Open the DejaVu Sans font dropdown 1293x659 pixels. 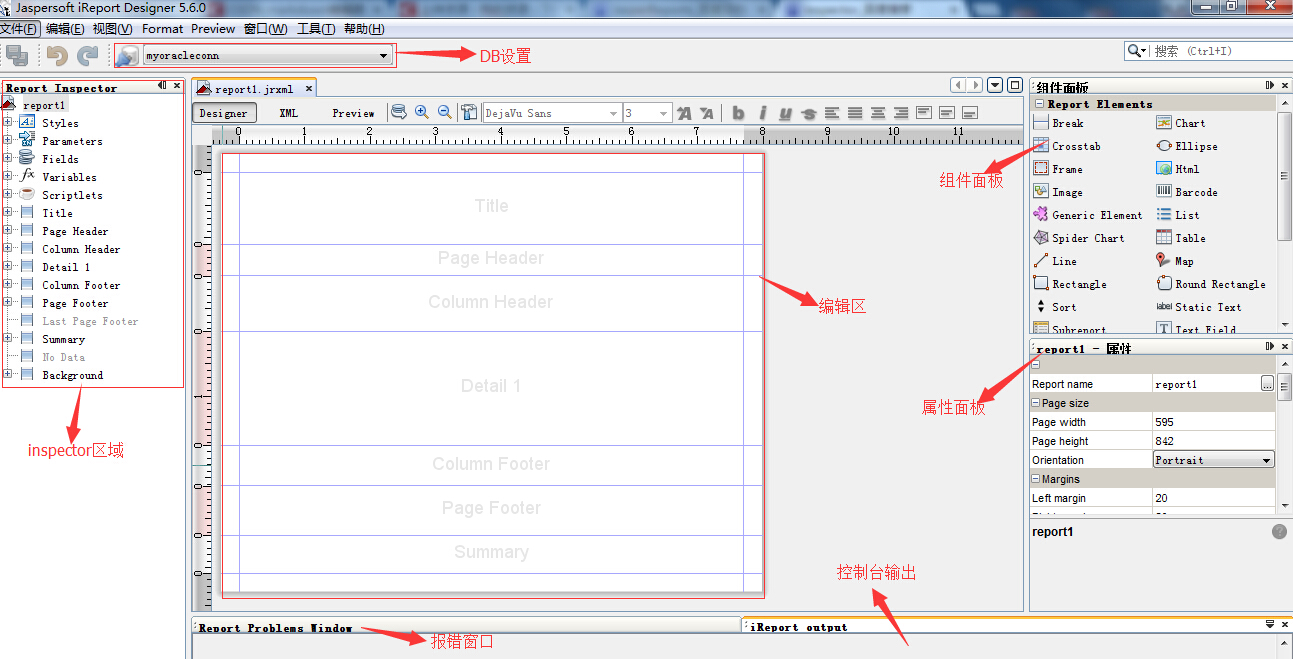tap(613, 114)
